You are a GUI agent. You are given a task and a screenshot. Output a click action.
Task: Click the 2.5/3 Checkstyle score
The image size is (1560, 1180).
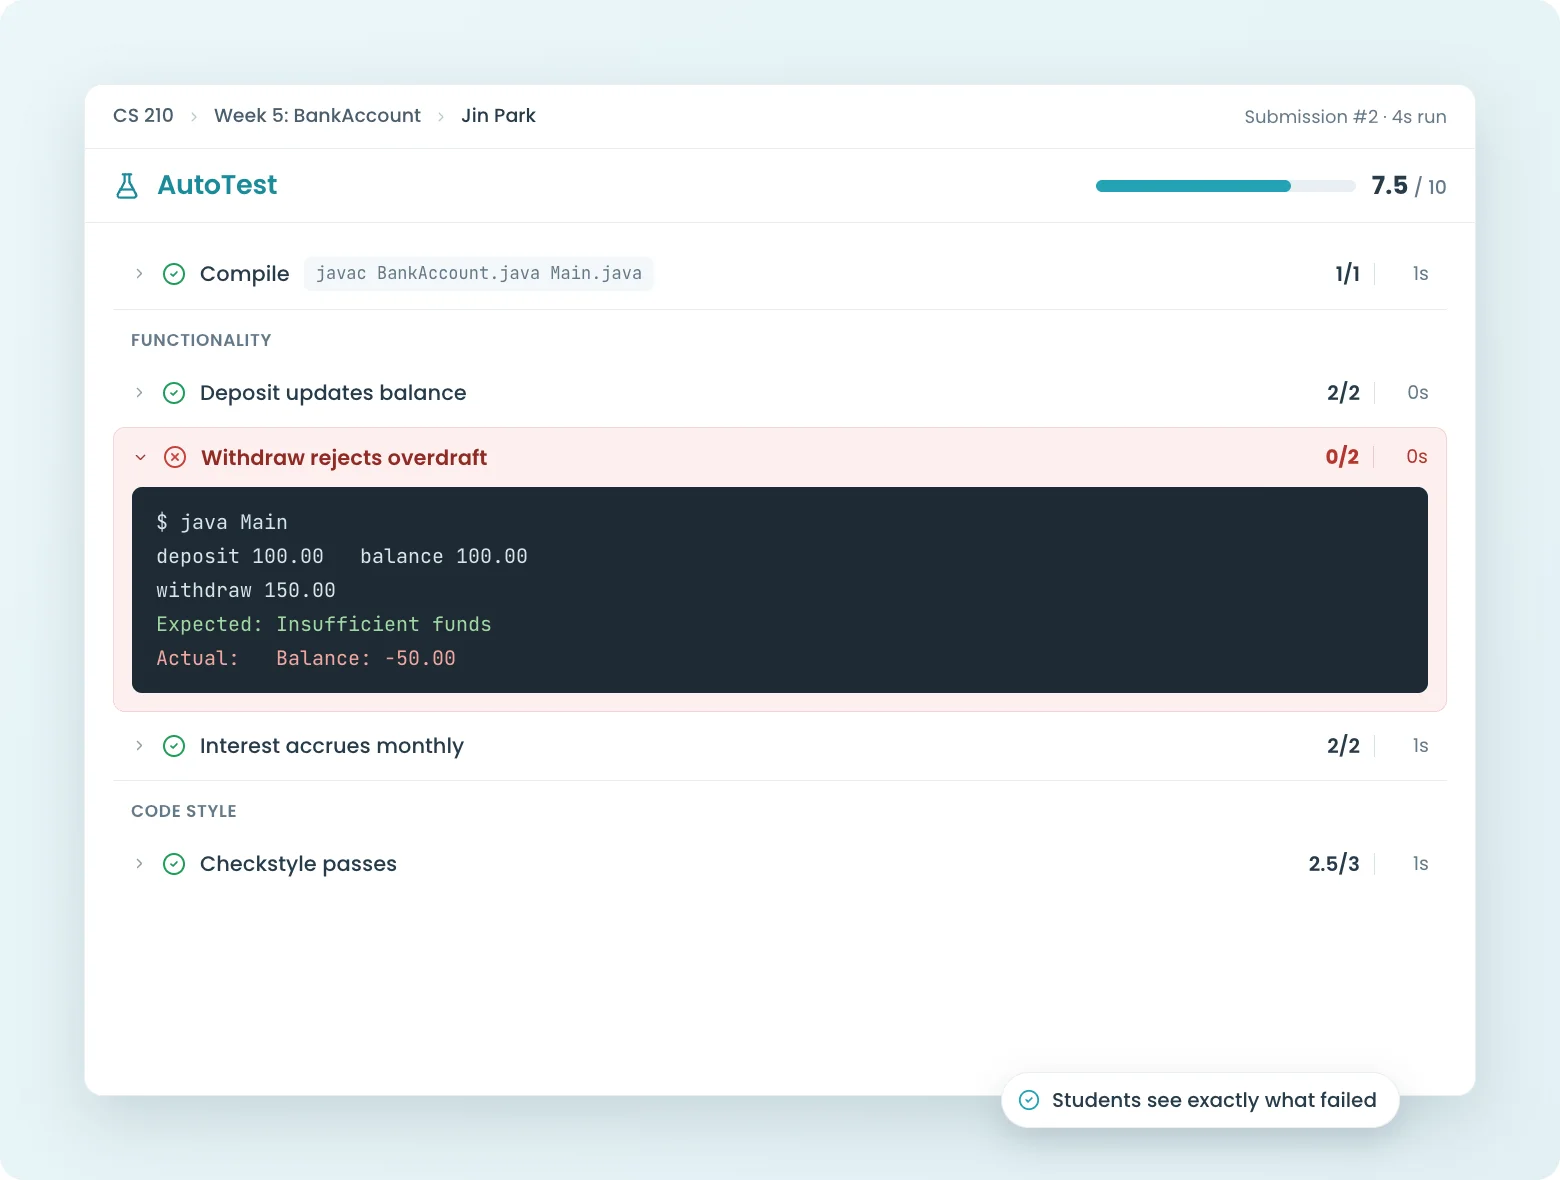point(1334,864)
